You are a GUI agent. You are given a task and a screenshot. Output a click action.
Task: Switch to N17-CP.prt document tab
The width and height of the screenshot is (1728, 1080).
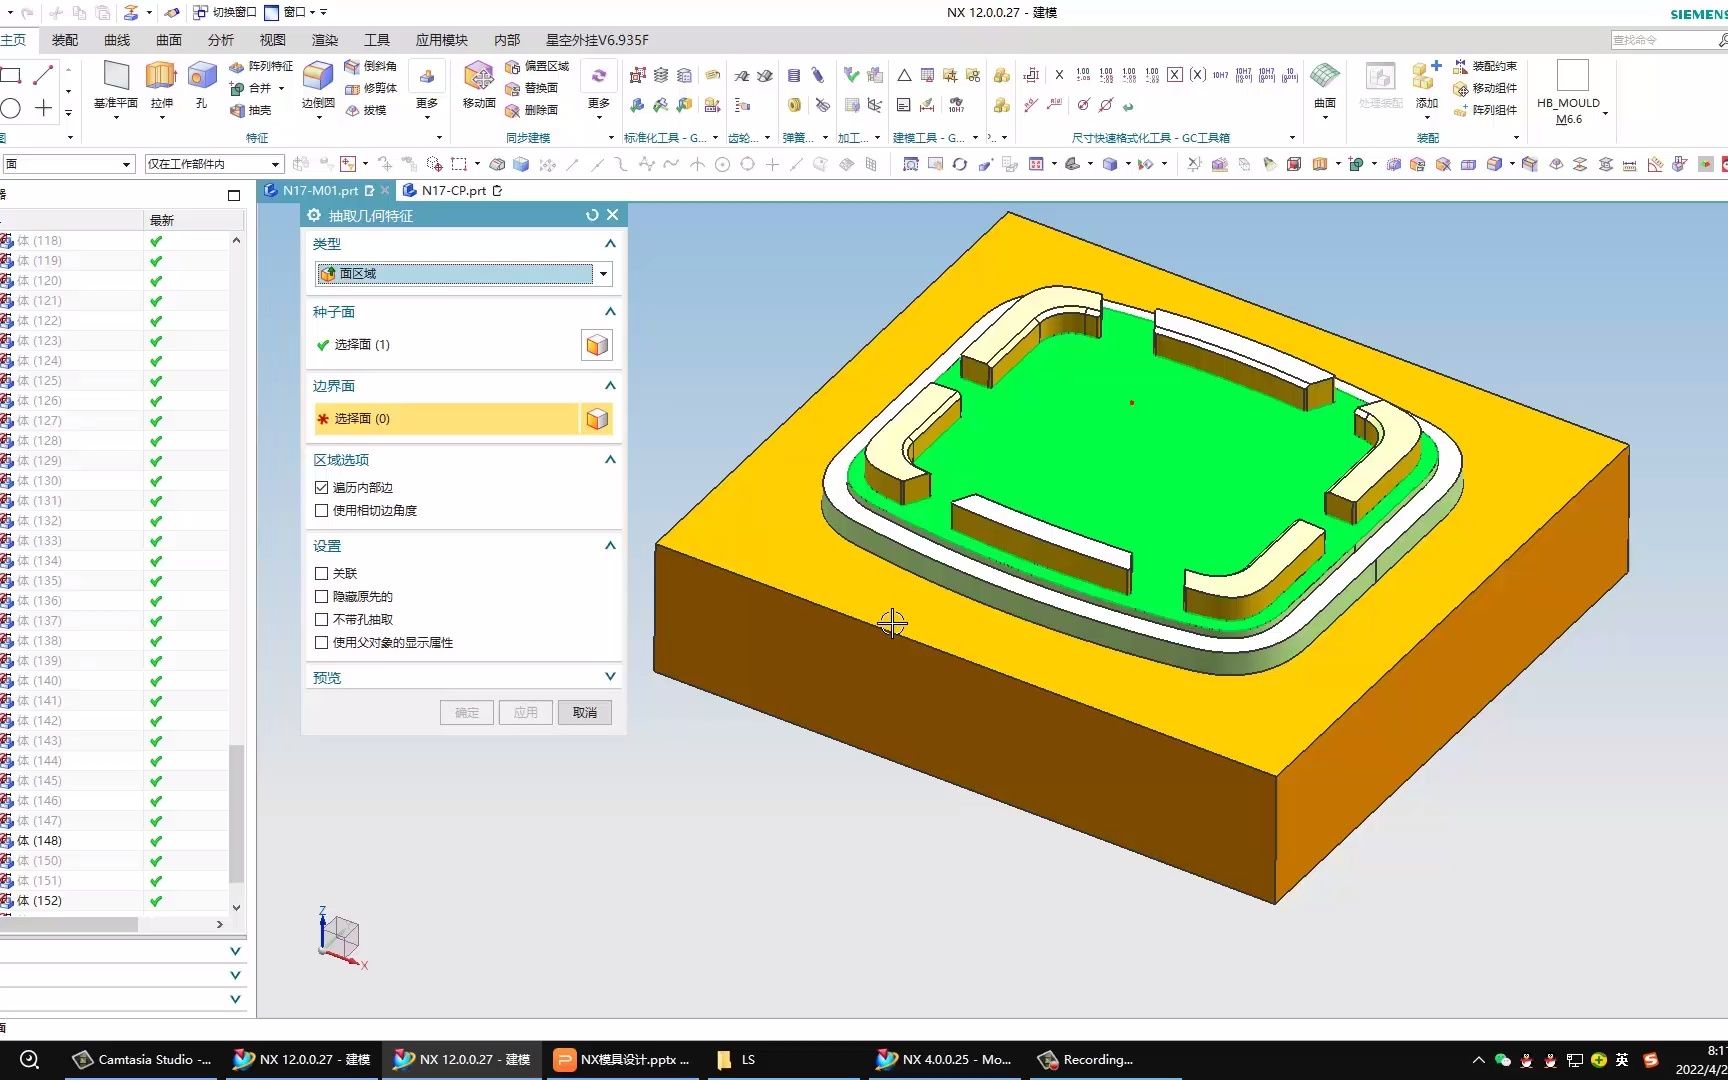452,190
